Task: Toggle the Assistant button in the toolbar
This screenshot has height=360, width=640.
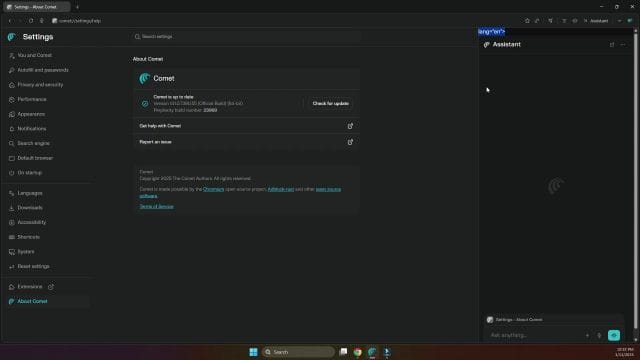Action: [x=596, y=21]
